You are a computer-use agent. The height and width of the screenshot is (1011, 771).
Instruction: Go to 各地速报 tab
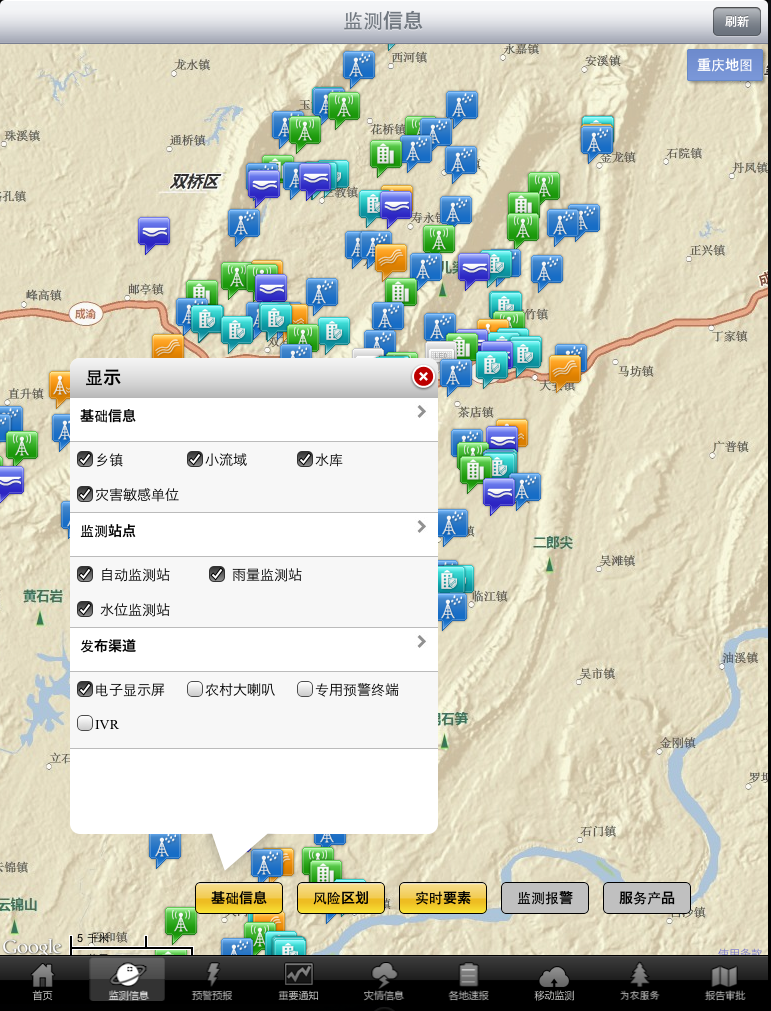[x=469, y=982]
